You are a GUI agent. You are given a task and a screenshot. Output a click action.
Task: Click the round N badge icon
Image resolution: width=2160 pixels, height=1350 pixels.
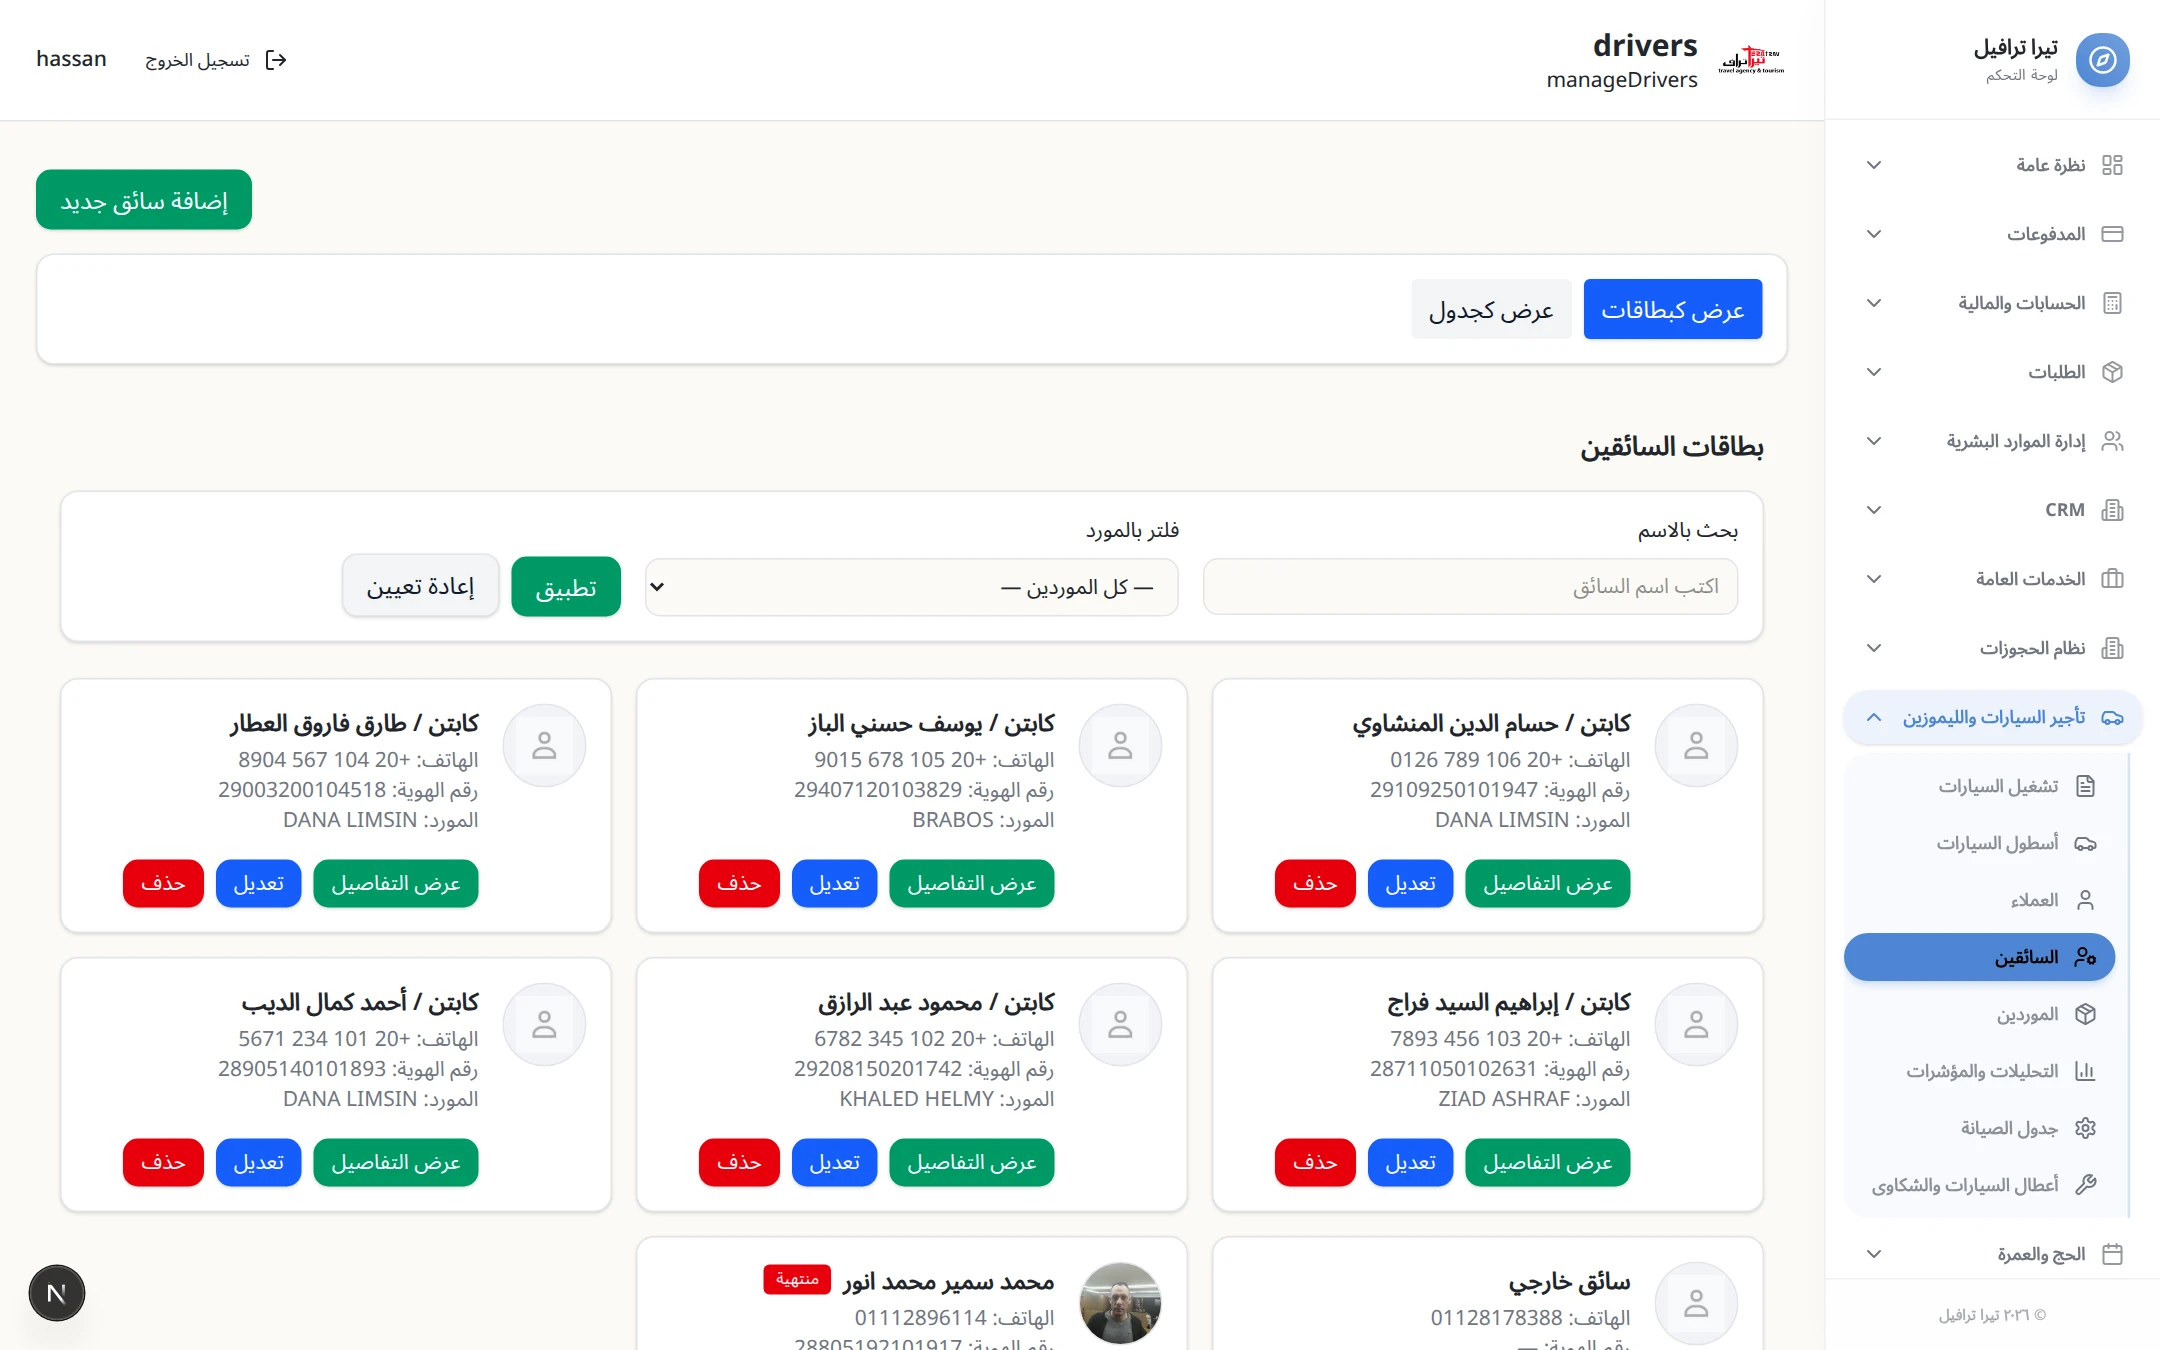click(57, 1293)
